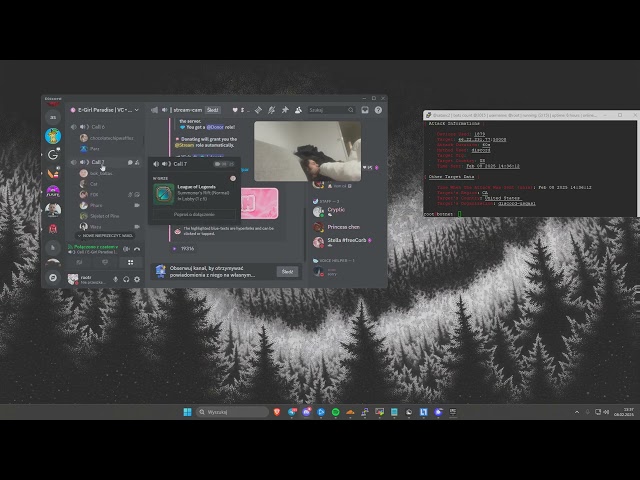
Task: Click the bottom chat bubble sidebar icon
Action: click(53, 278)
